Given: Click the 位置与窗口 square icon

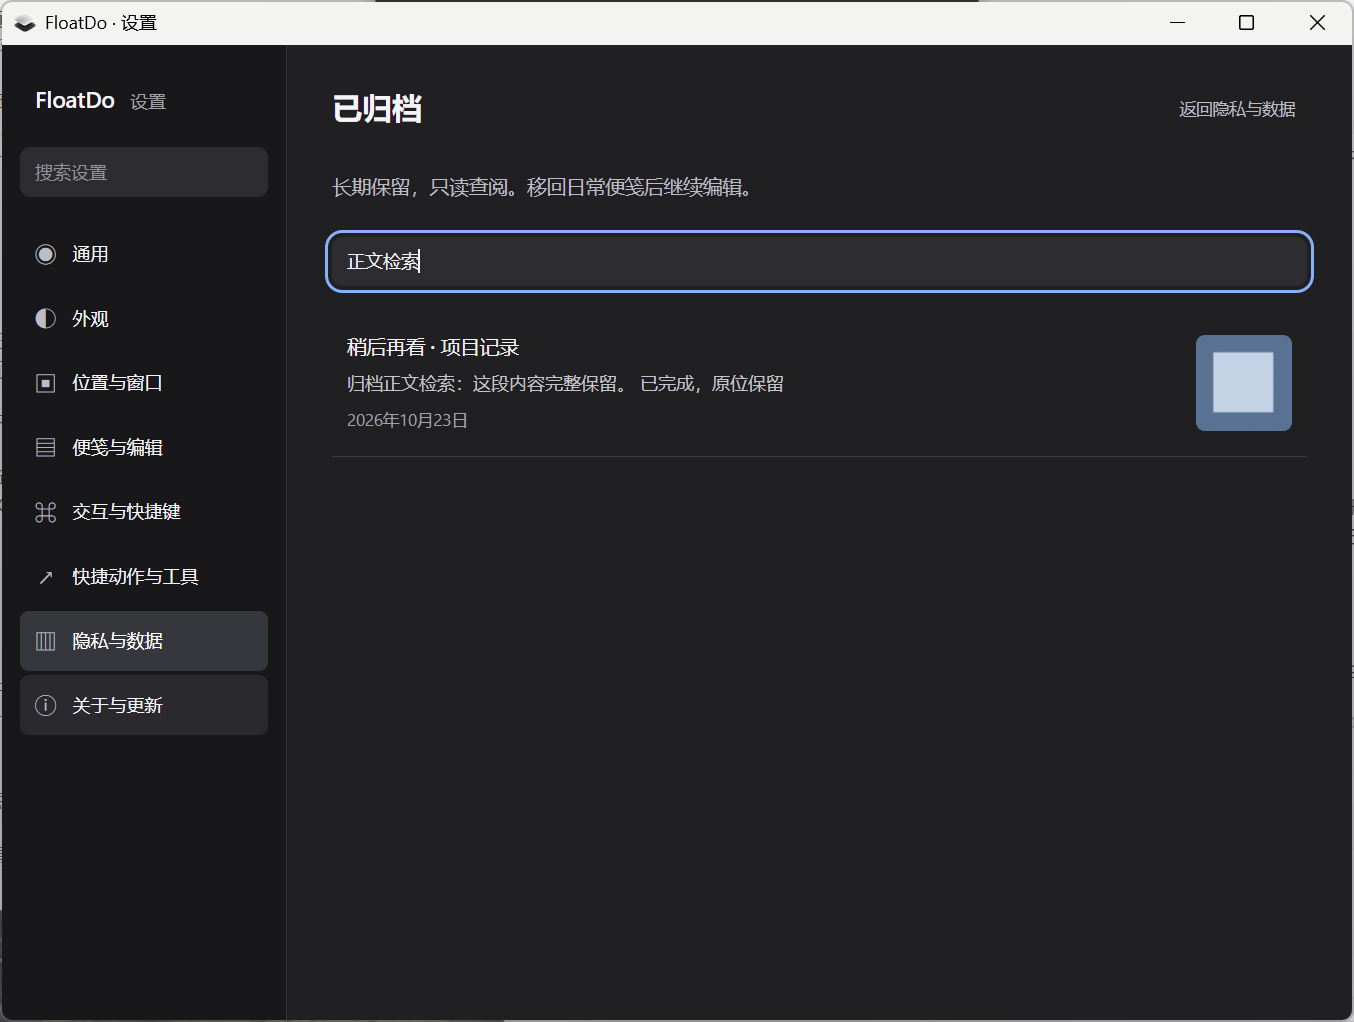Looking at the screenshot, I should click(x=46, y=383).
